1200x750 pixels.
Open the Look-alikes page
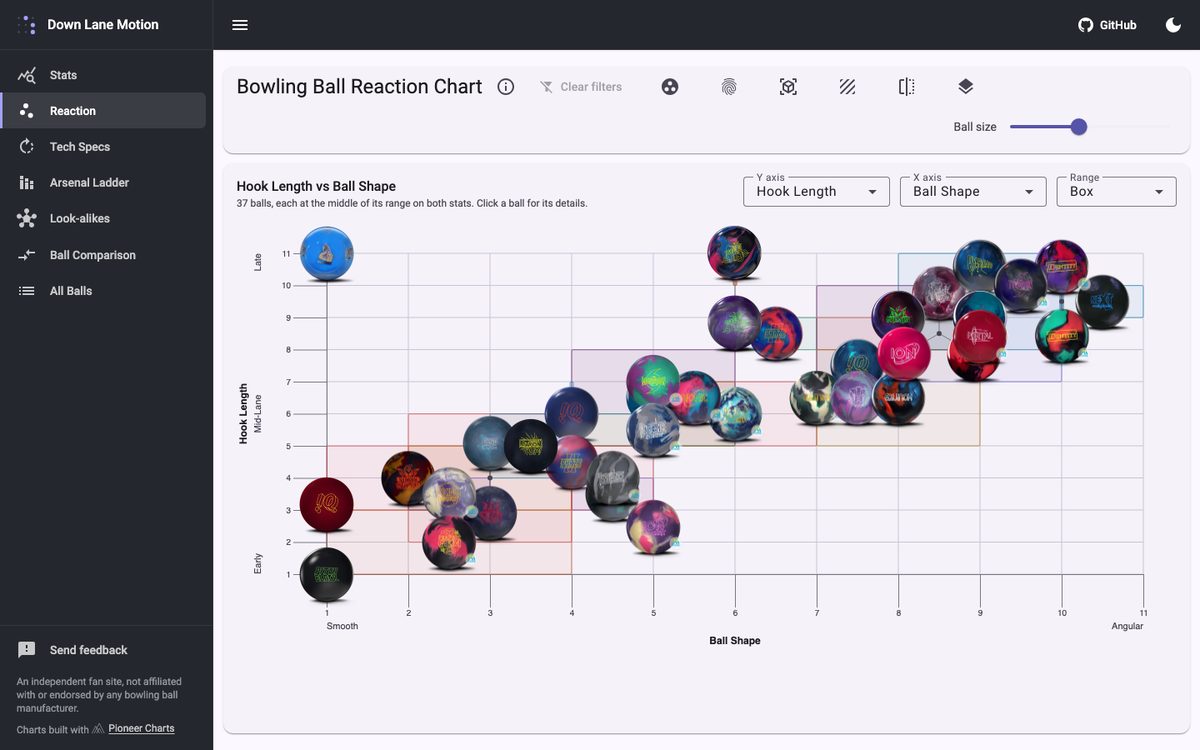pos(104,219)
